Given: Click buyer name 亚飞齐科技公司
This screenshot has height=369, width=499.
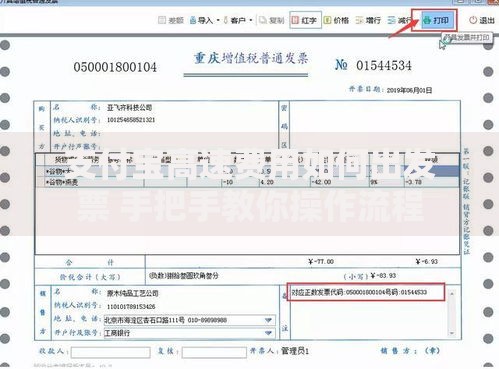Looking at the screenshot, I should (x=129, y=107).
